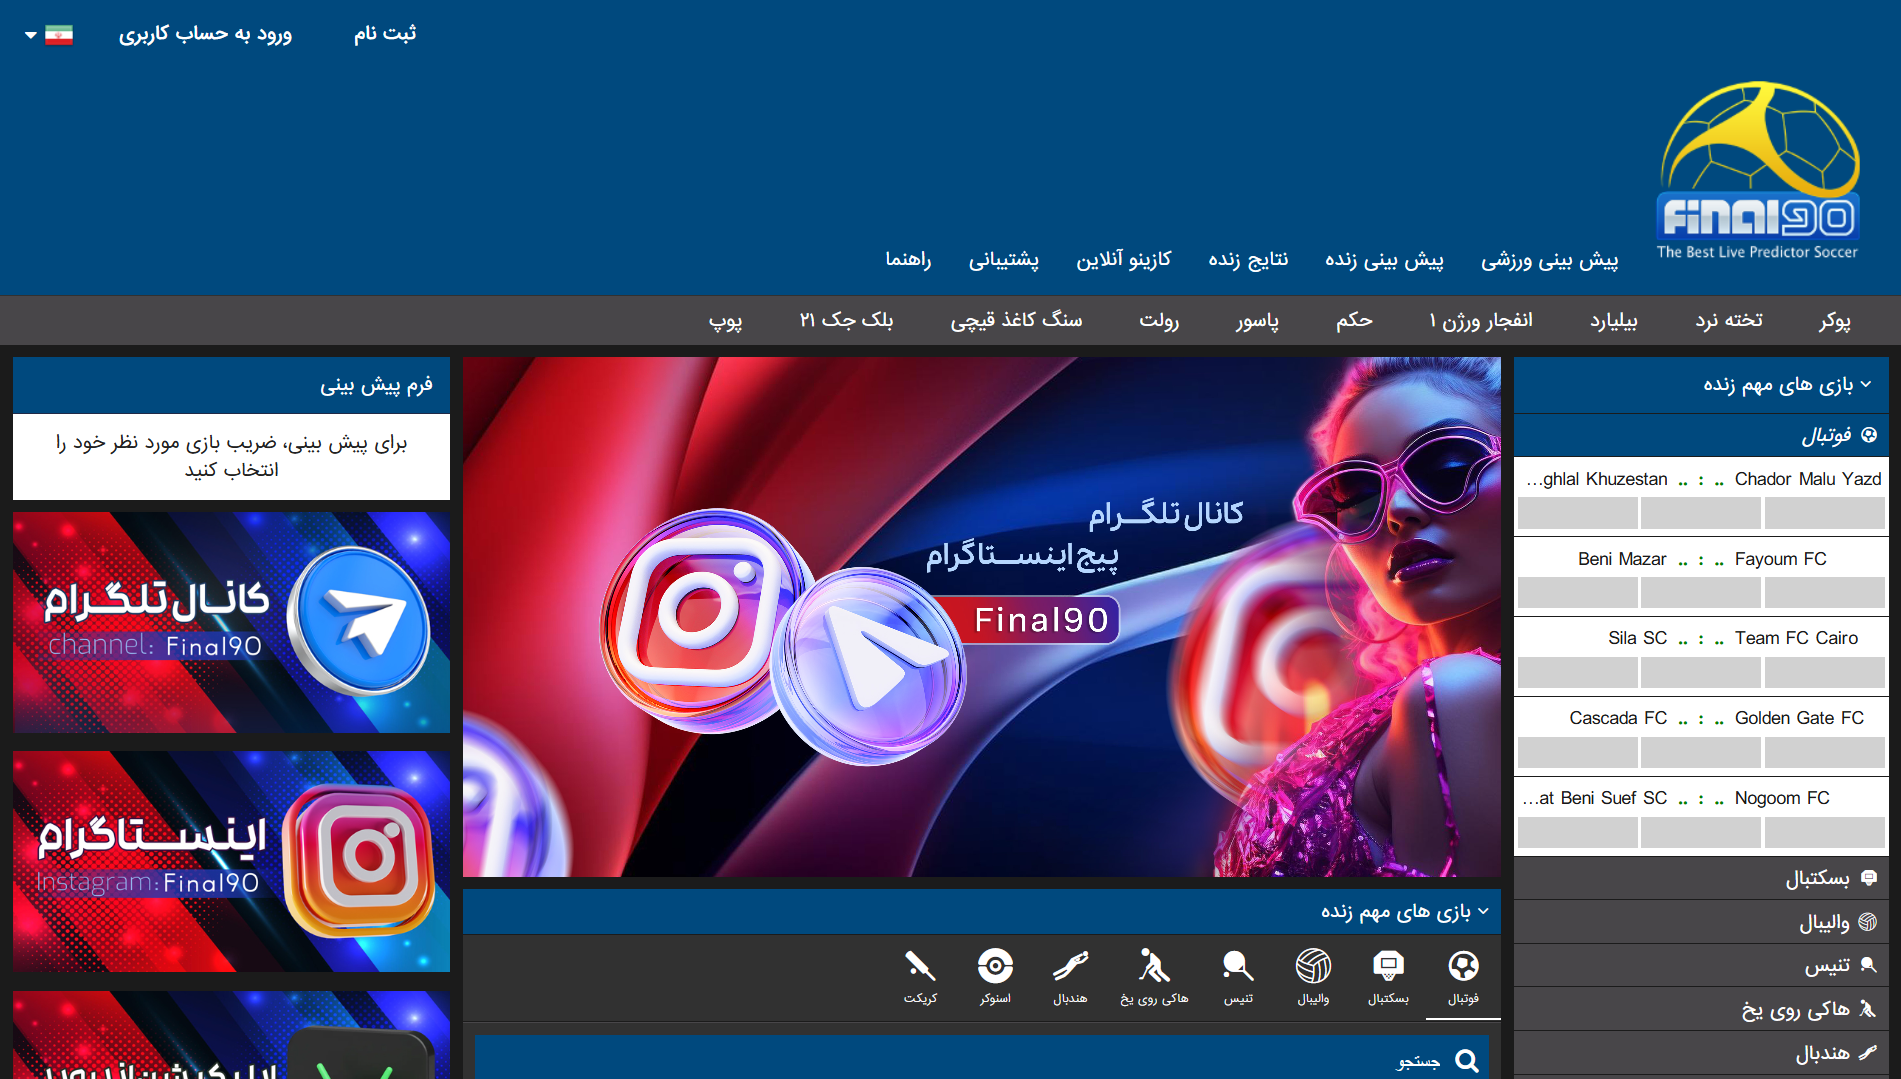This screenshot has width=1901, height=1079.
Task: Click the center Telegram Instagram banner
Action: pos(982,617)
